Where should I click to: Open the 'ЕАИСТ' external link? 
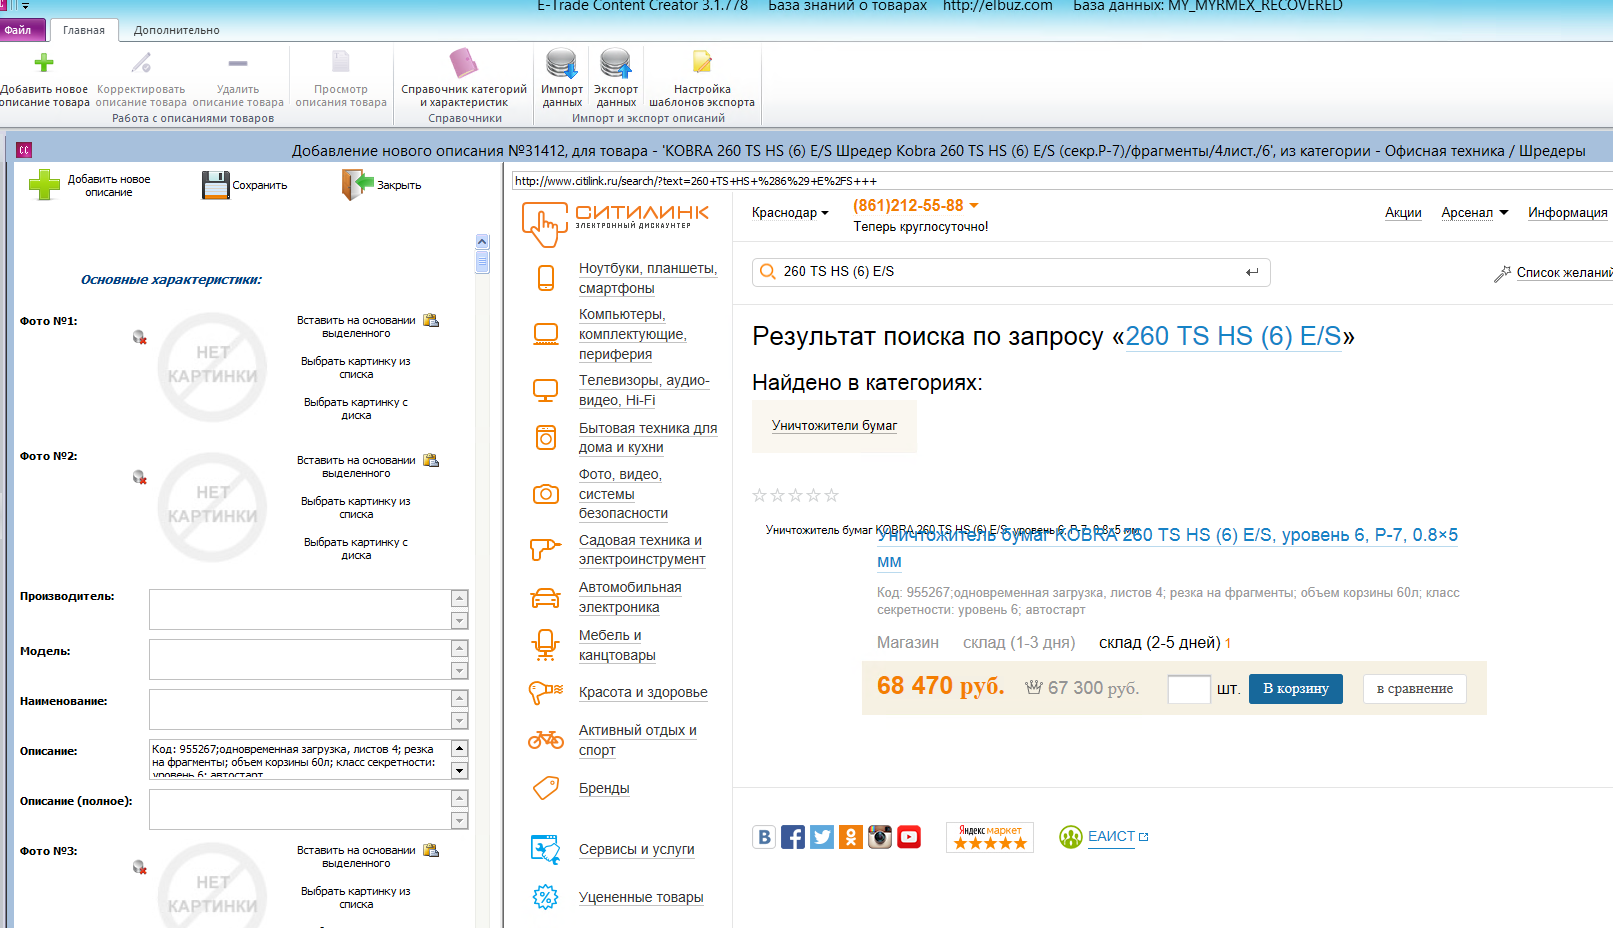pyautogui.click(x=1111, y=837)
